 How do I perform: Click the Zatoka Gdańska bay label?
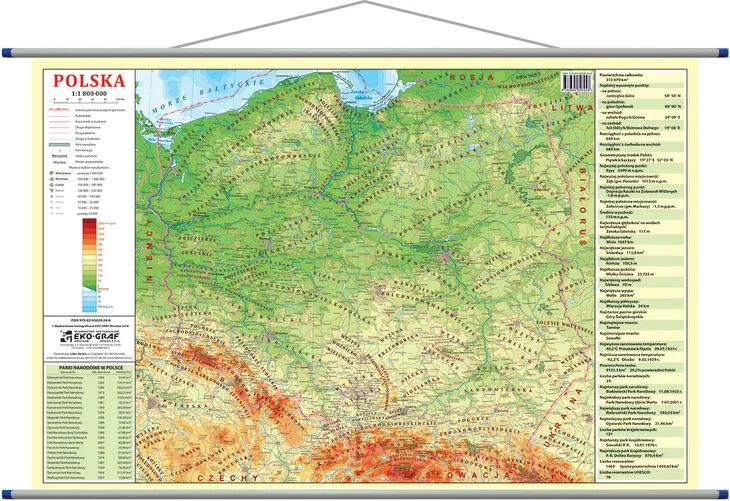pyautogui.click(x=360, y=94)
